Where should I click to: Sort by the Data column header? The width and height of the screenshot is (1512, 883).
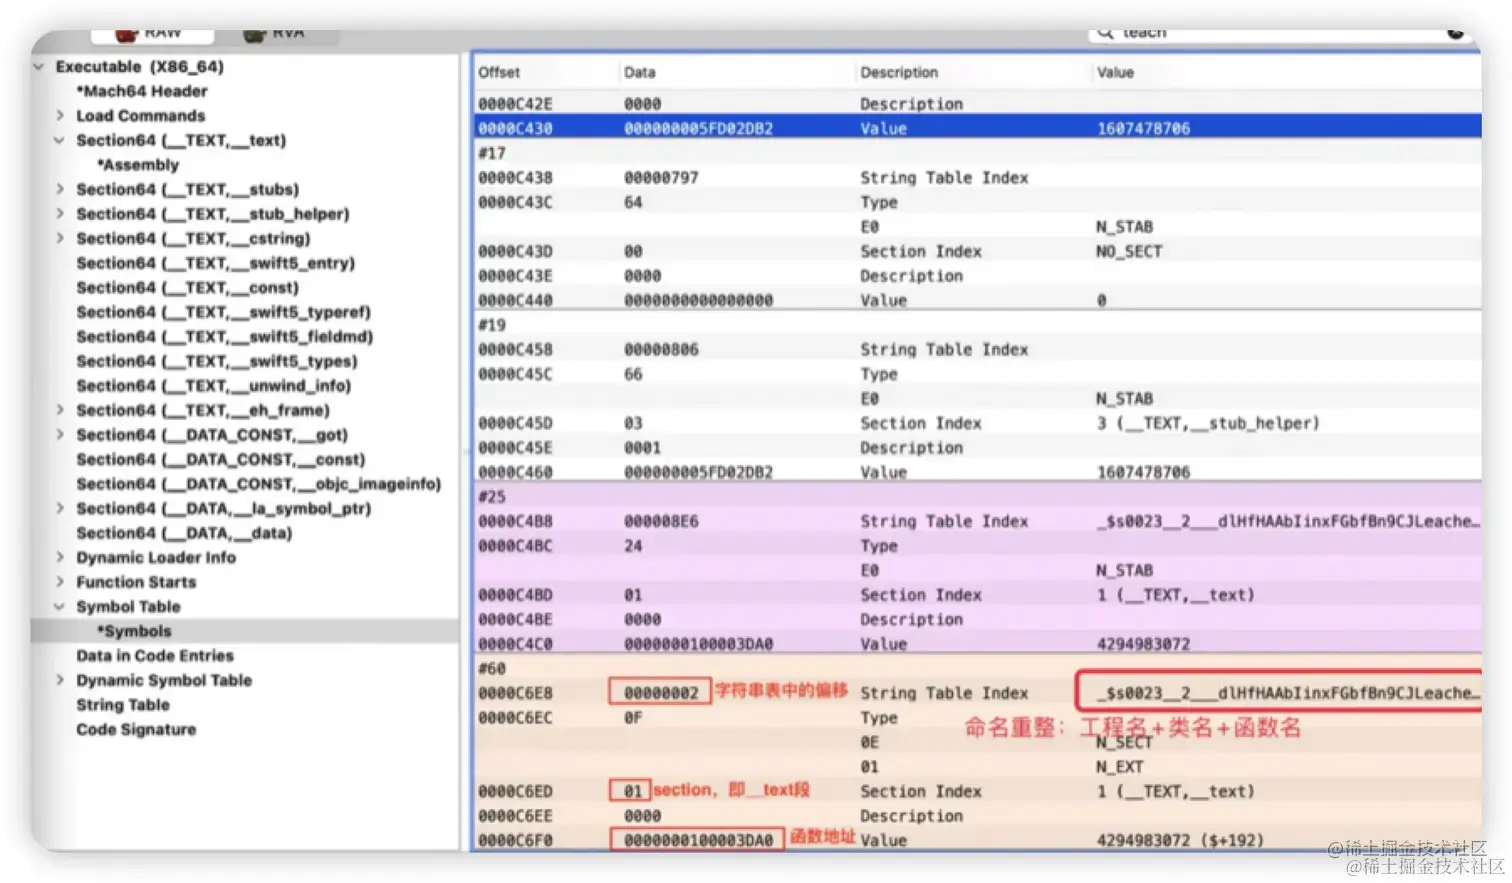click(640, 72)
